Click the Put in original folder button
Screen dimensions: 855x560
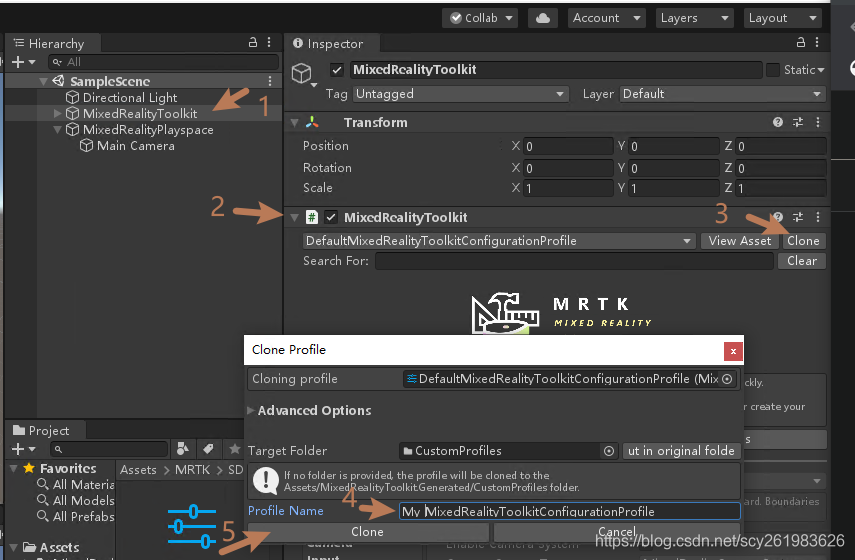tap(681, 451)
